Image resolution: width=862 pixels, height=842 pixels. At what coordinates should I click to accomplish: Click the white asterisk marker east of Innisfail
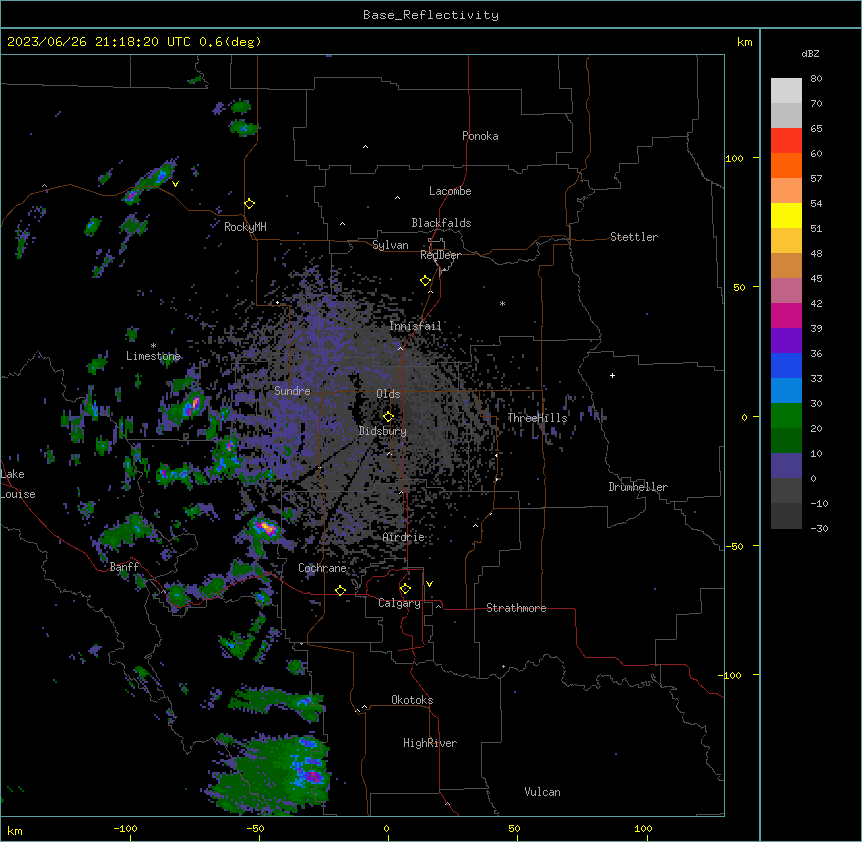tap(502, 303)
